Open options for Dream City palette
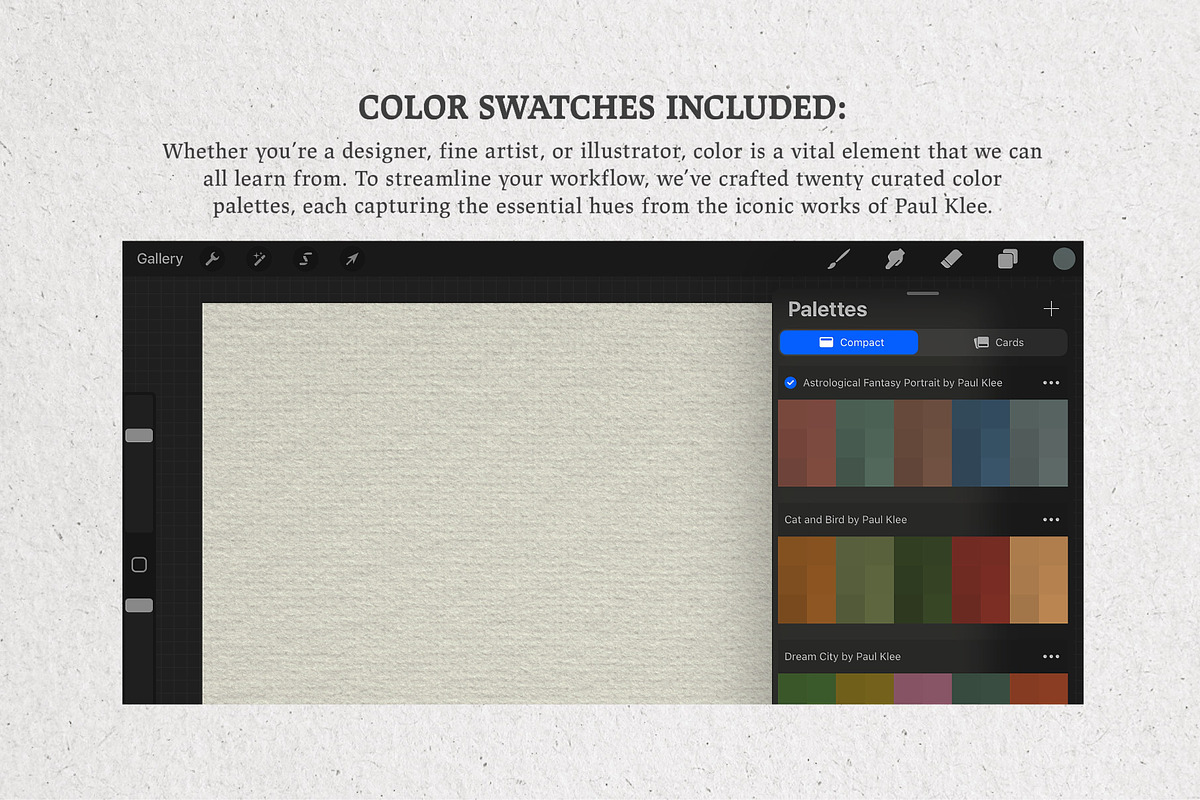The height and width of the screenshot is (800, 1200). pyautogui.click(x=1051, y=657)
